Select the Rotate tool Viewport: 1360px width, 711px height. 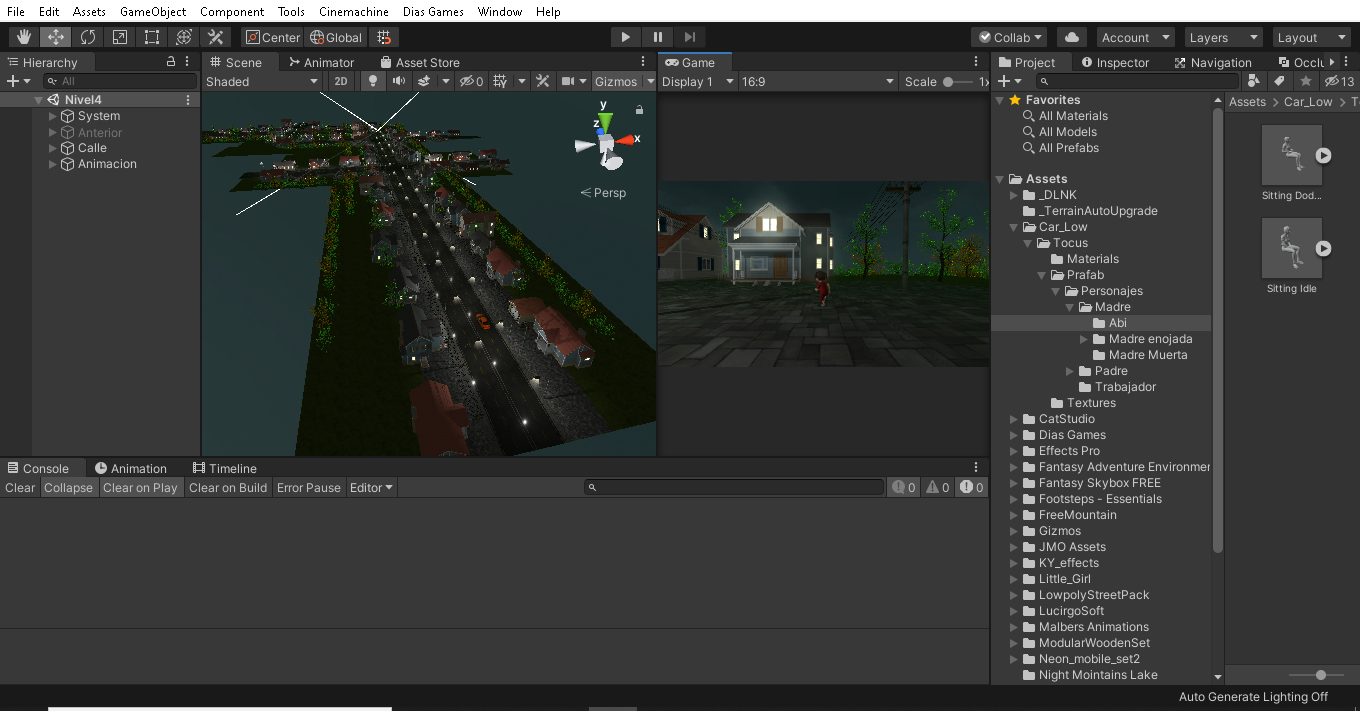click(x=88, y=37)
